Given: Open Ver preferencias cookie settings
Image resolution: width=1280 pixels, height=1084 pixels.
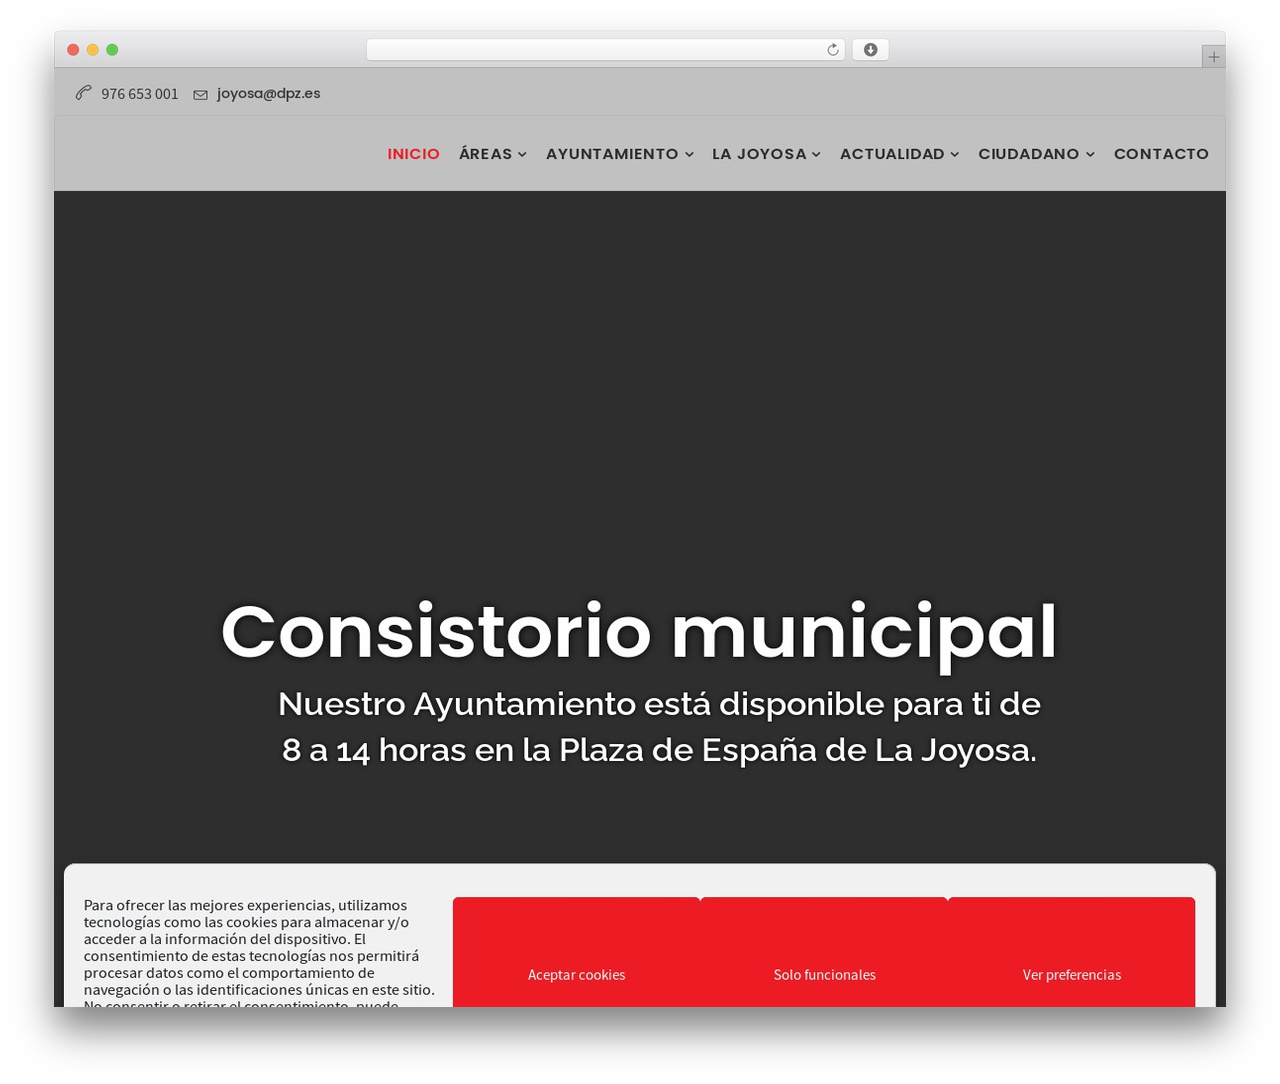Looking at the screenshot, I should tap(1071, 952).
